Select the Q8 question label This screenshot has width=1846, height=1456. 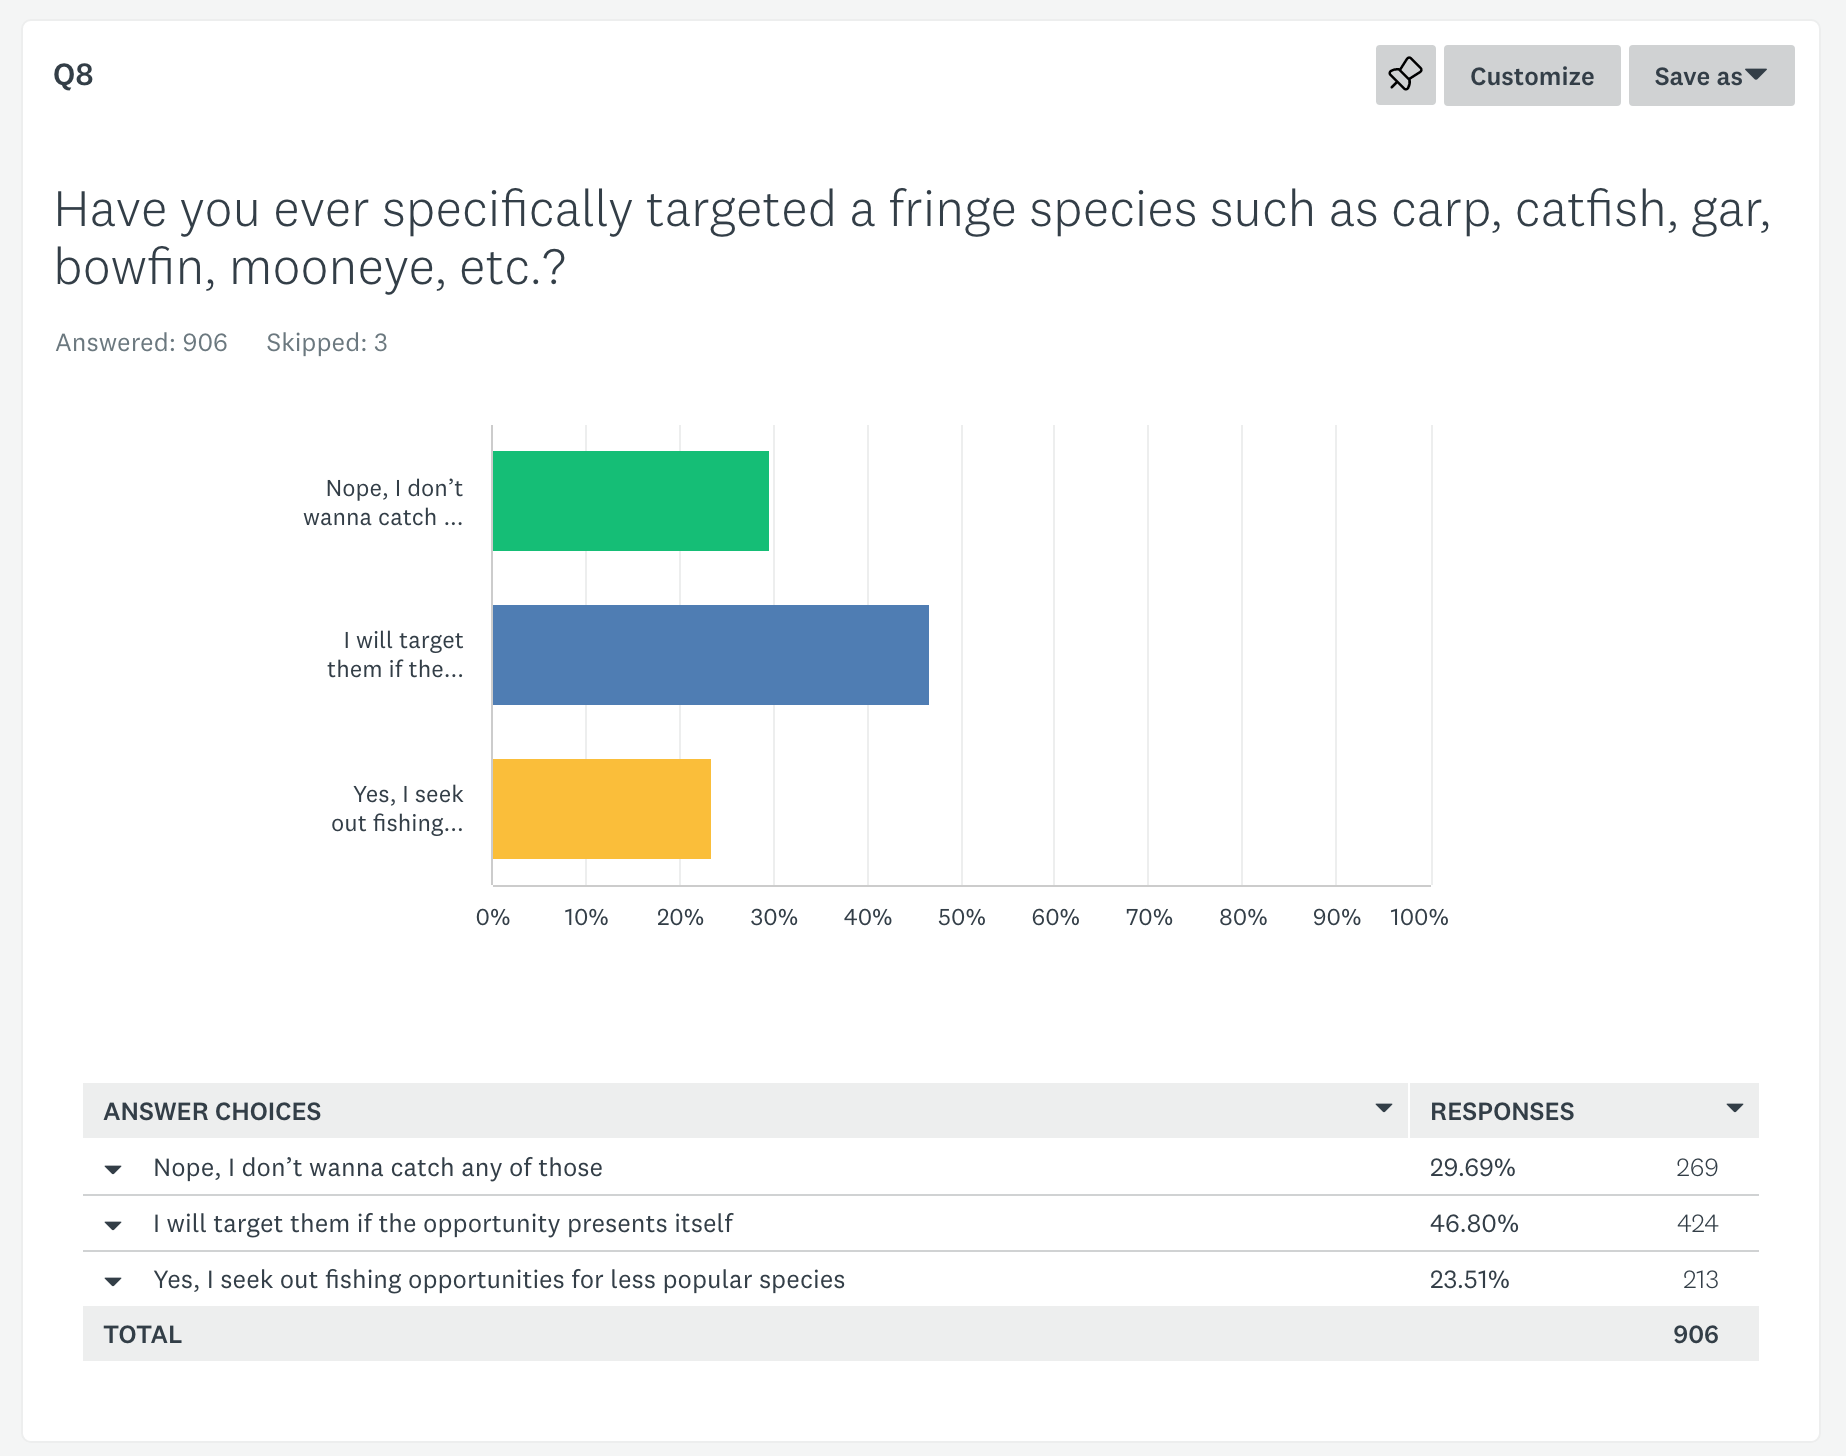(73, 75)
